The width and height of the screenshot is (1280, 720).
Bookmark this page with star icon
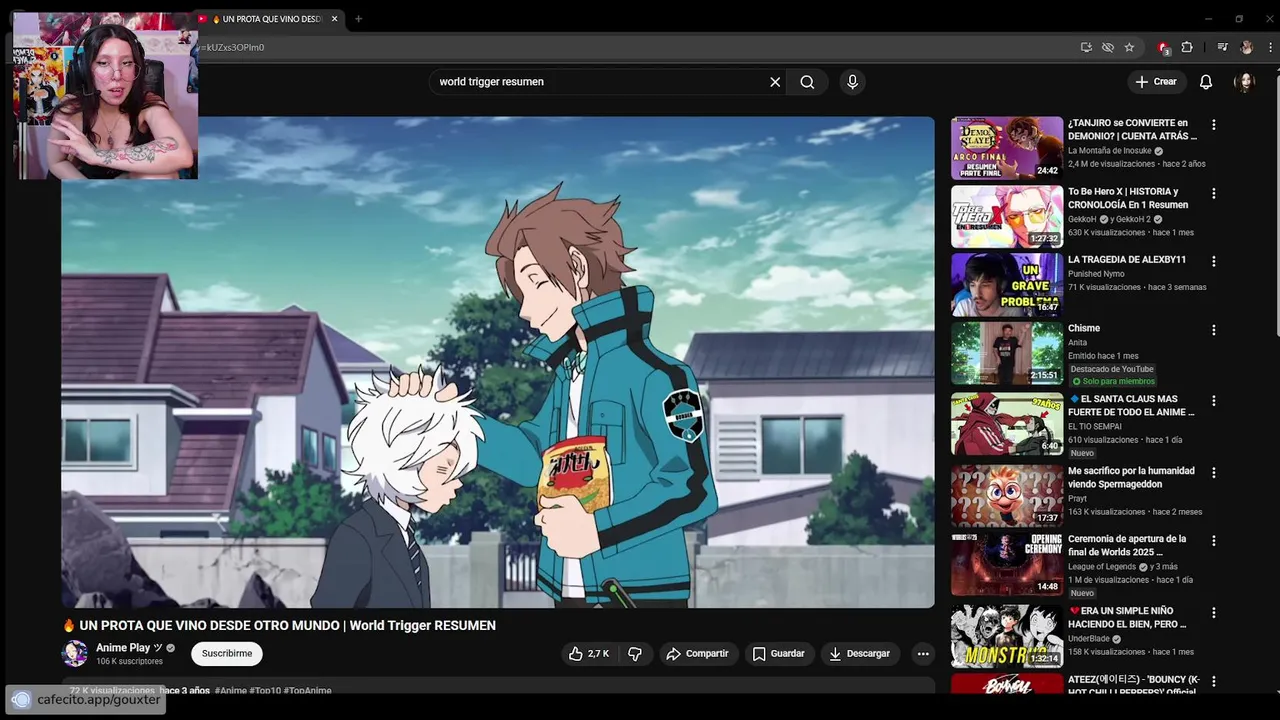coord(1129,47)
